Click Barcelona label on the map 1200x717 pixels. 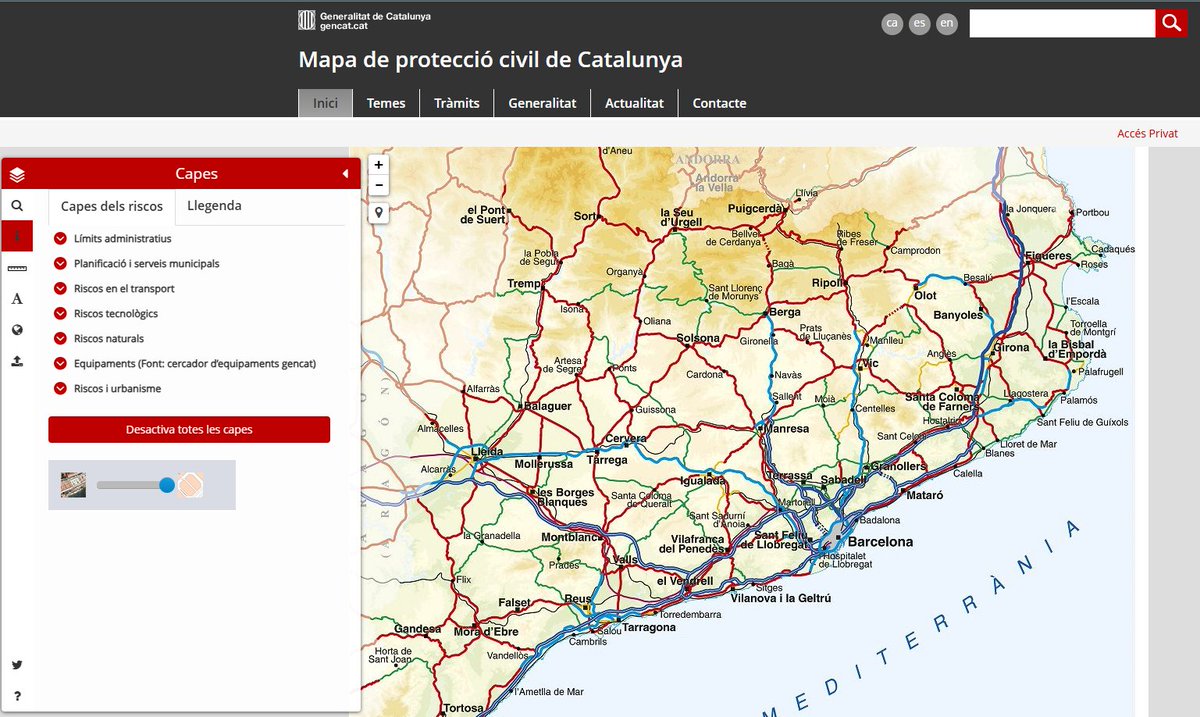pyautogui.click(x=880, y=542)
